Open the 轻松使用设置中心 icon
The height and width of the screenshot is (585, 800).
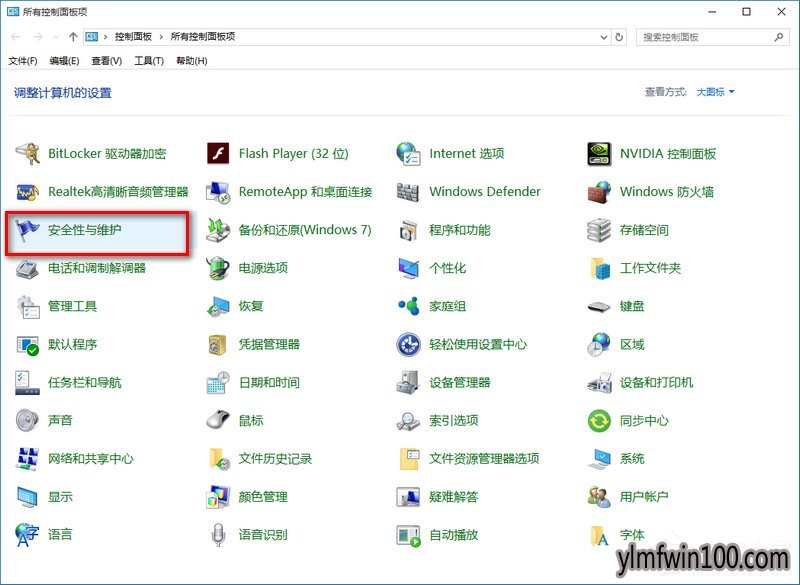click(x=408, y=345)
